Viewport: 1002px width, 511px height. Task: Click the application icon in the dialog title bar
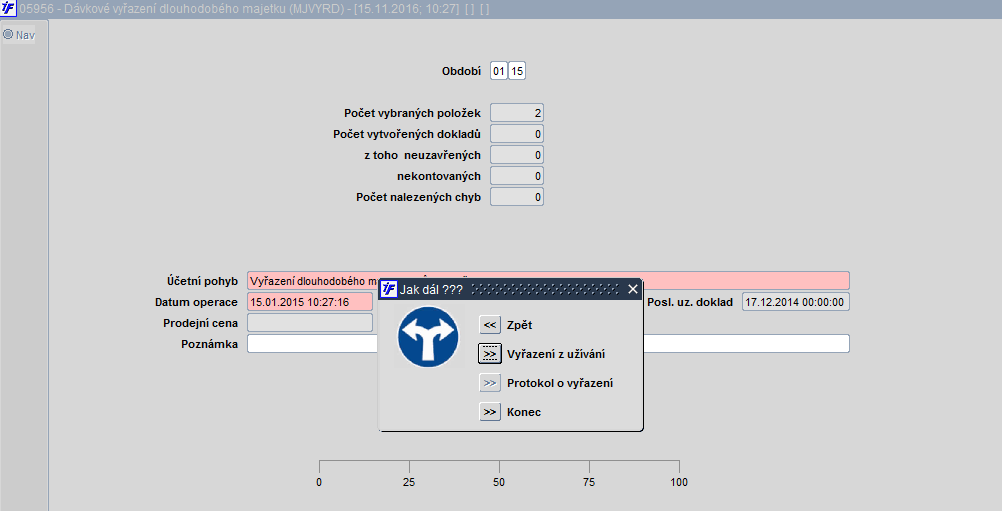point(389,289)
